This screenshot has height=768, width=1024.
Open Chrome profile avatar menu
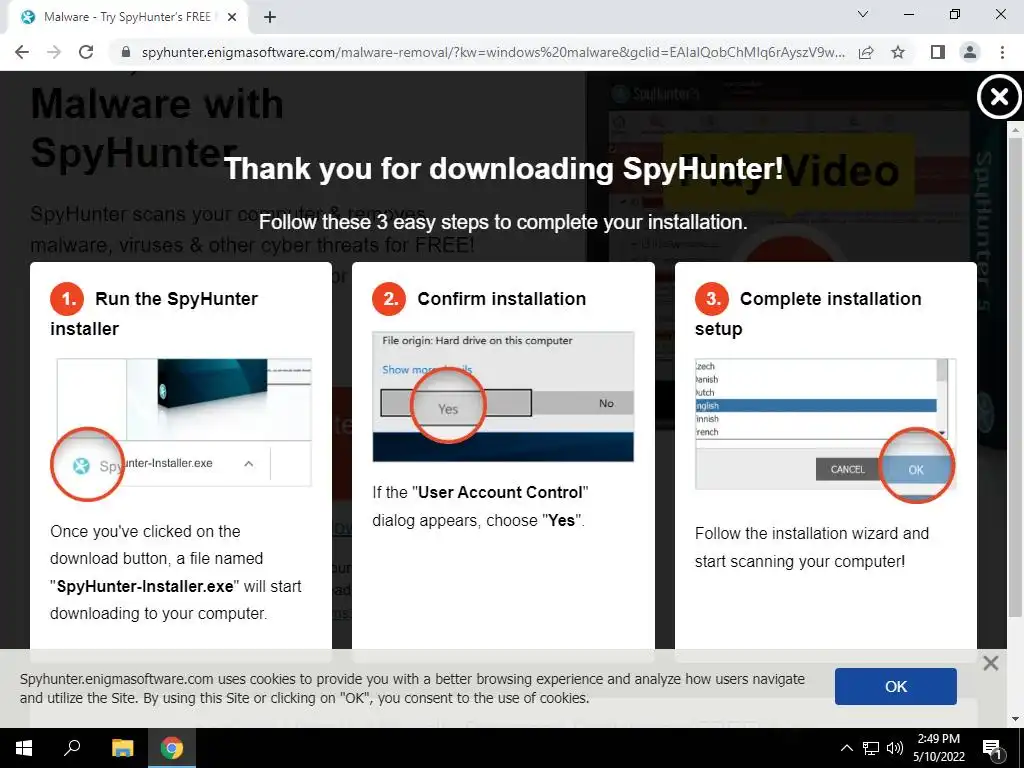click(x=970, y=52)
